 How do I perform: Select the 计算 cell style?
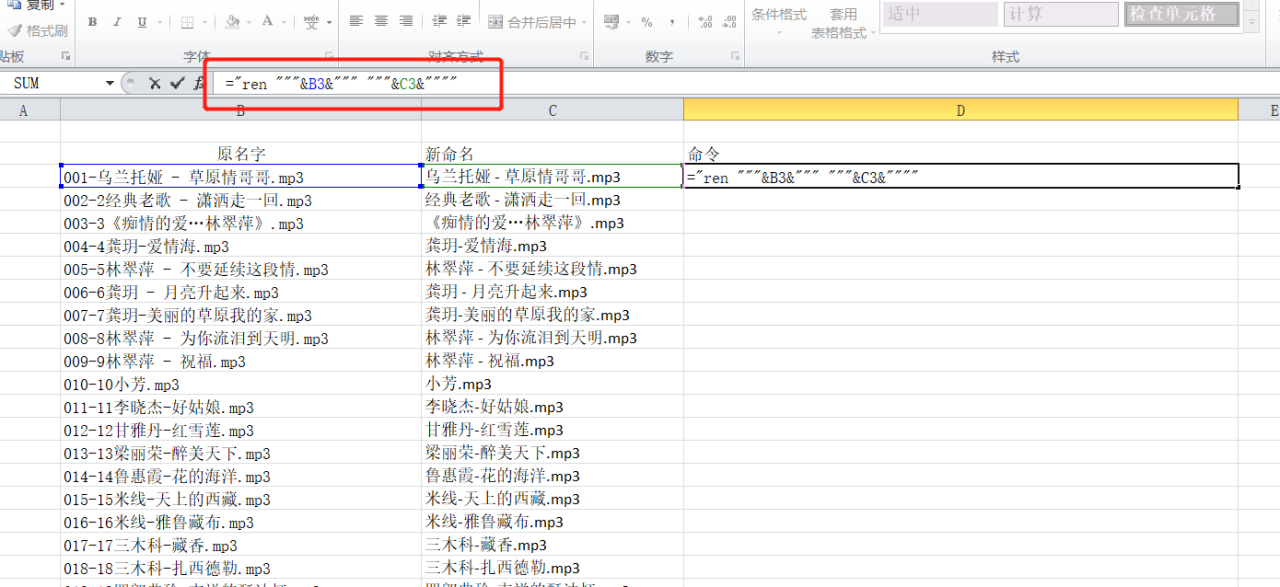click(1061, 13)
